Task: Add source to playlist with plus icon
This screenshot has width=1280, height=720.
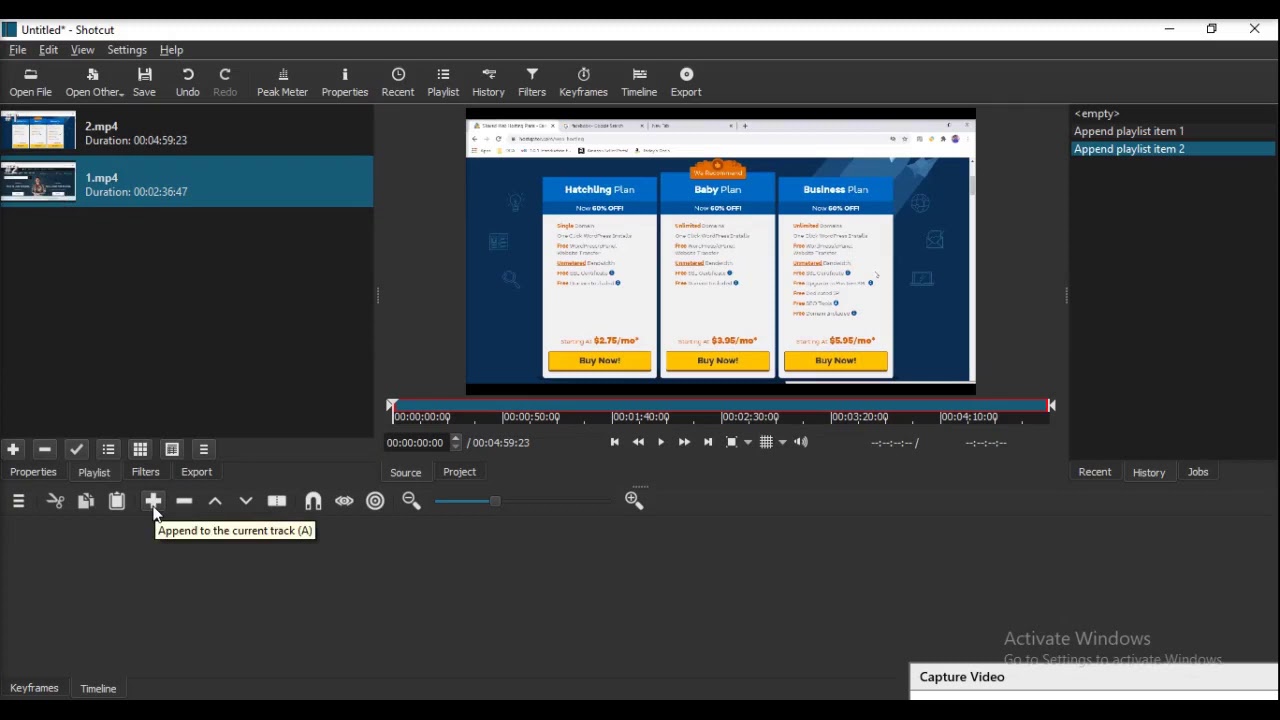Action: [x=13, y=452]
